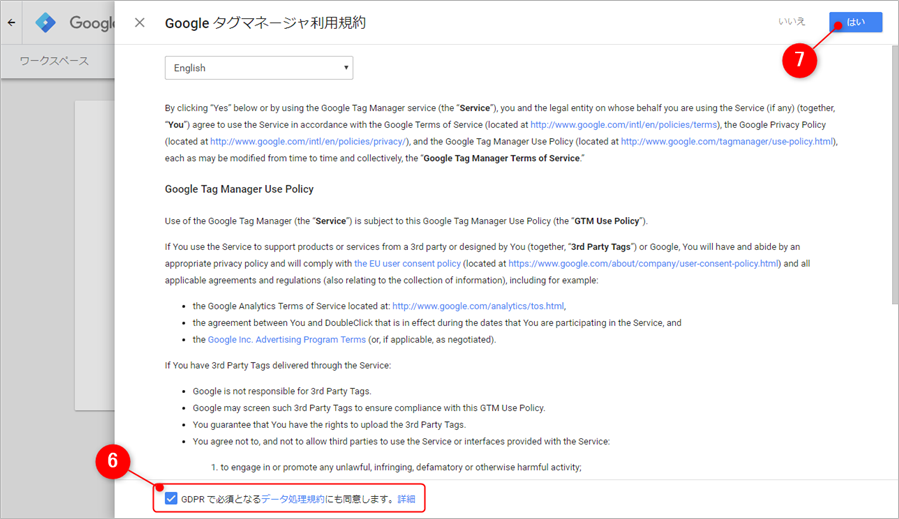Click the Google Tag Manager Use Policy heading
The height and width of the screenshot is (519, 899).
239,189
